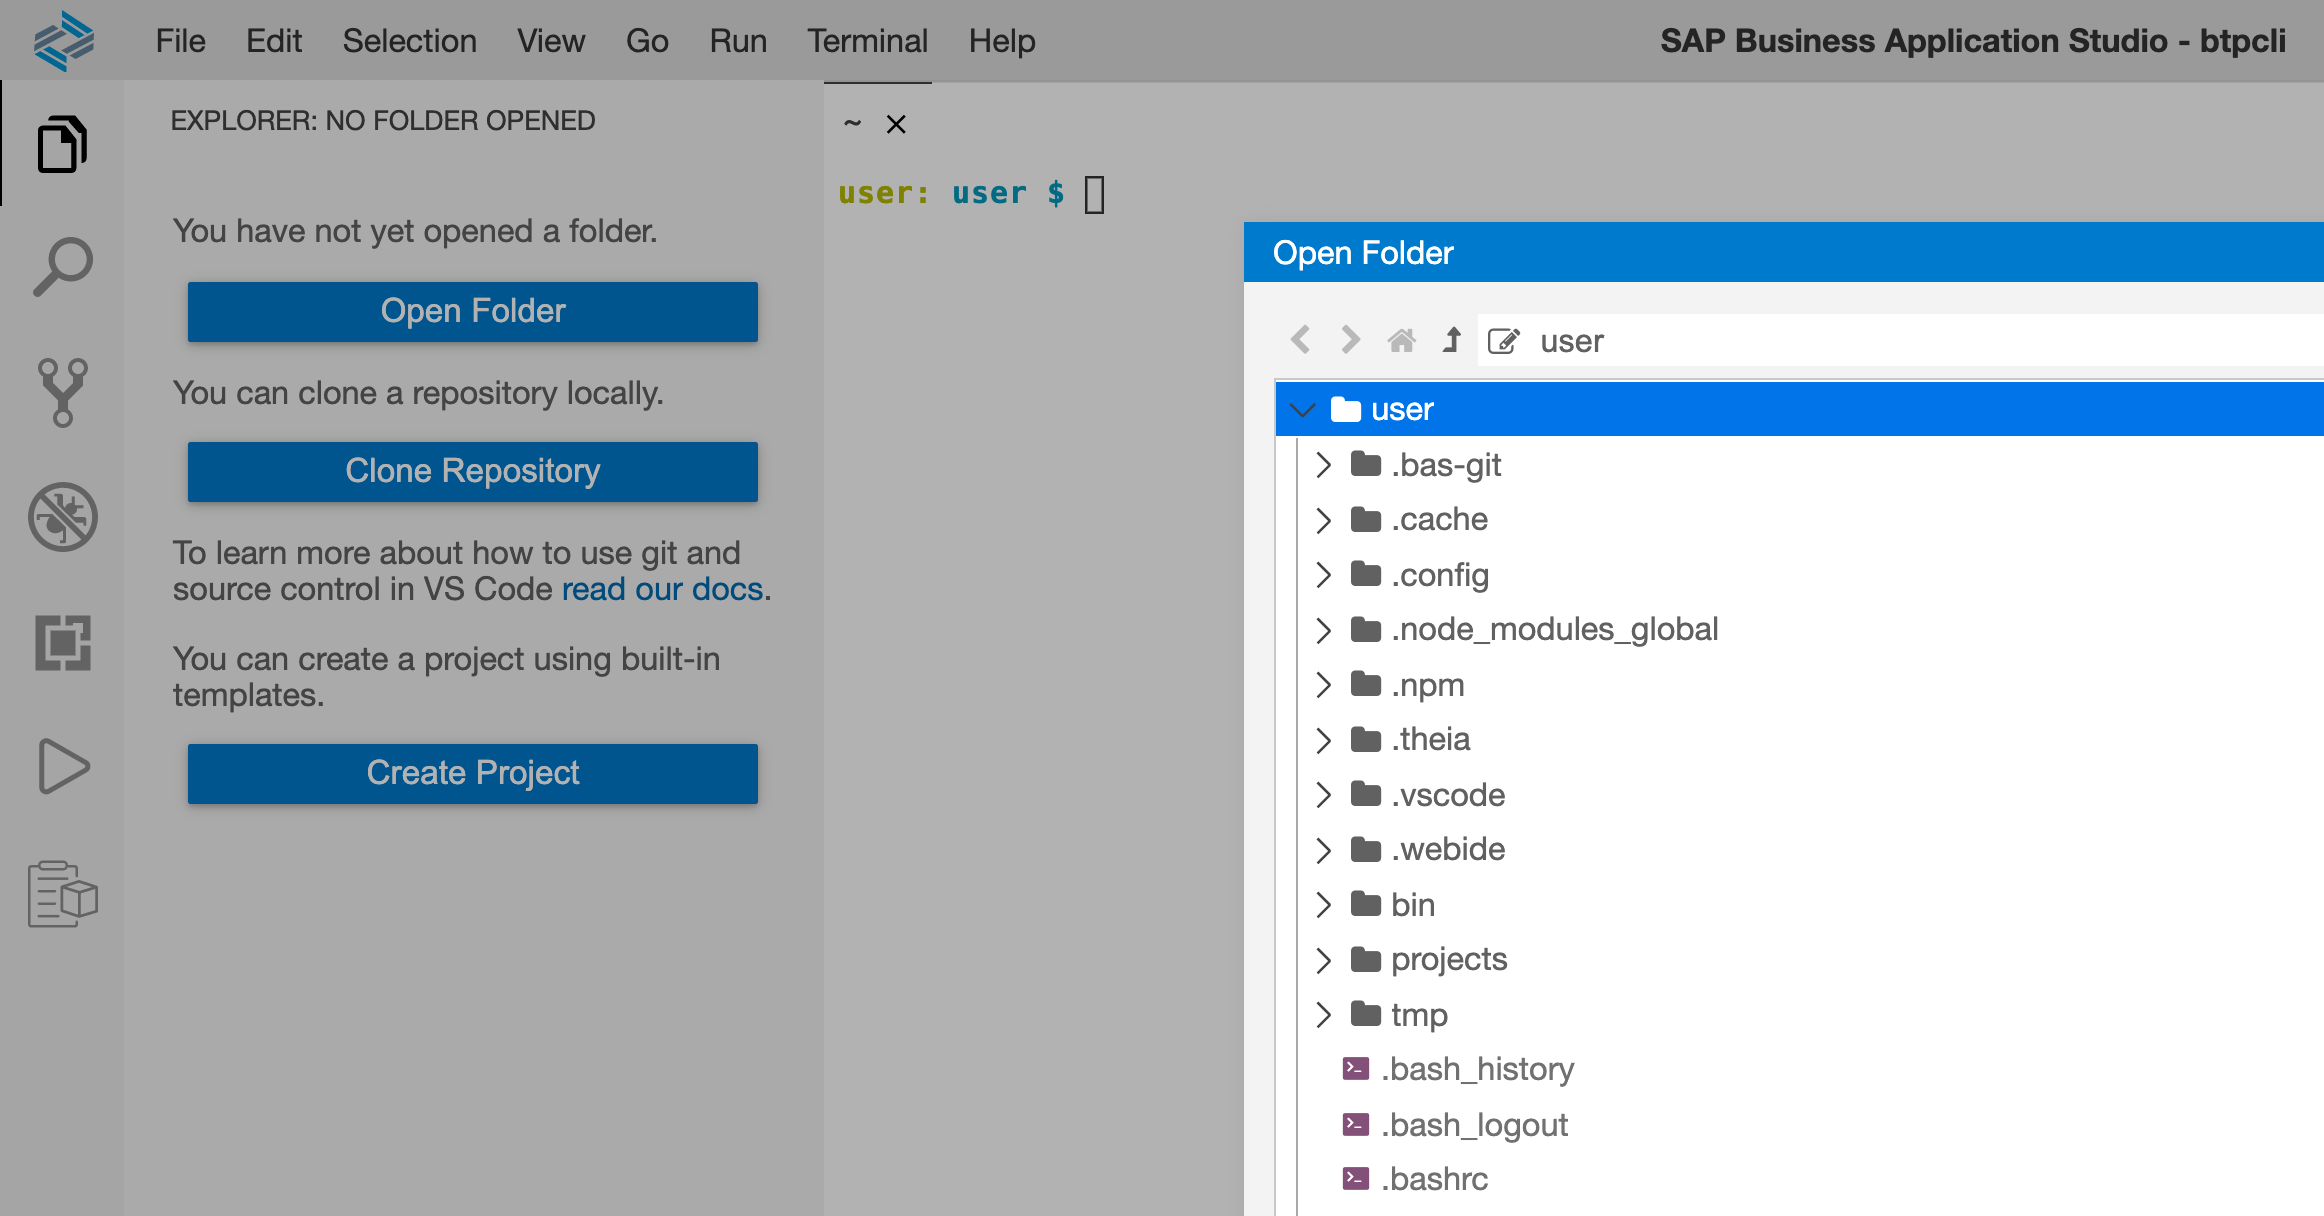Click the up-one-level arrow icon in the dialog

click(x=1452, y=341)
